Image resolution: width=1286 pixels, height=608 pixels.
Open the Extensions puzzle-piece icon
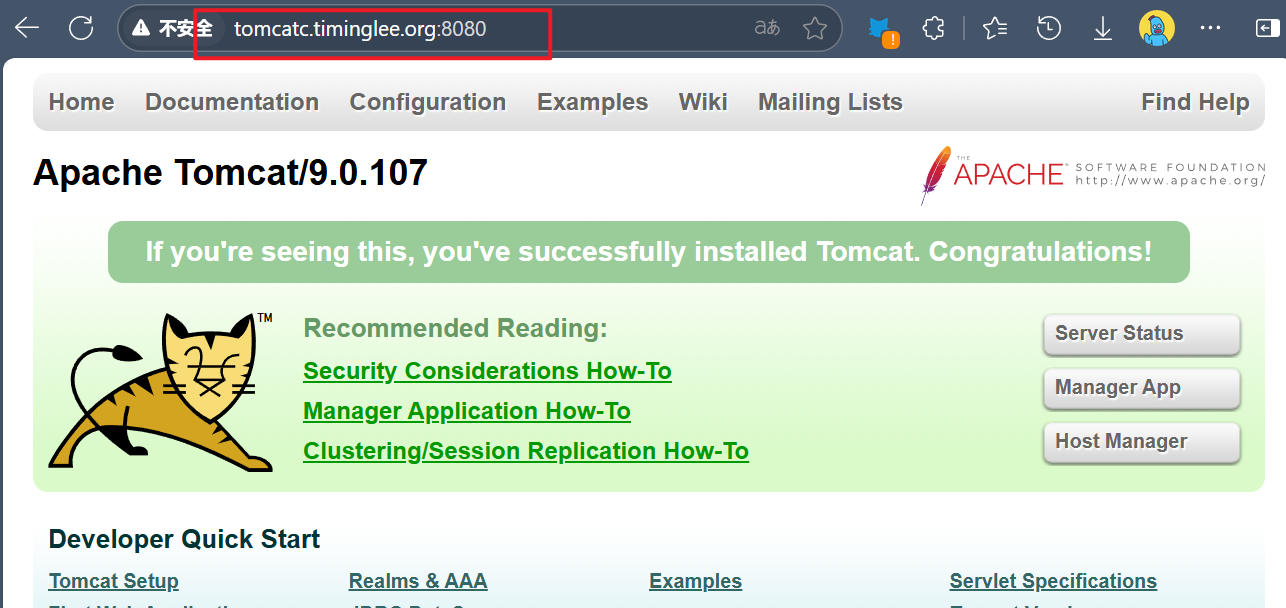point(933,28)
